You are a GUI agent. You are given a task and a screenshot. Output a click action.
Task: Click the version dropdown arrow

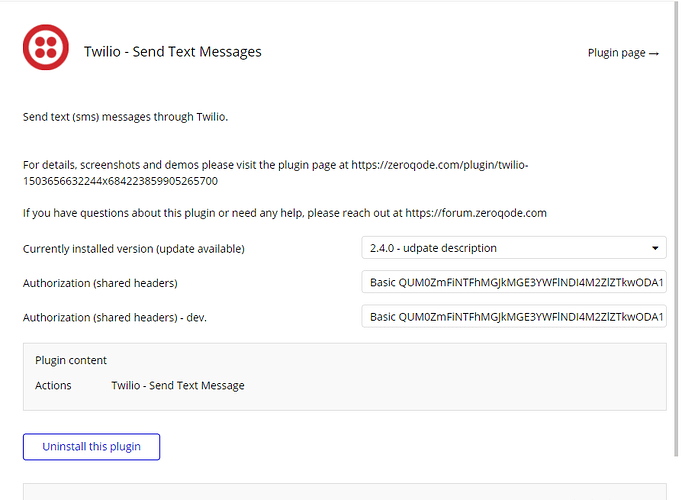[x=655, y=248]
